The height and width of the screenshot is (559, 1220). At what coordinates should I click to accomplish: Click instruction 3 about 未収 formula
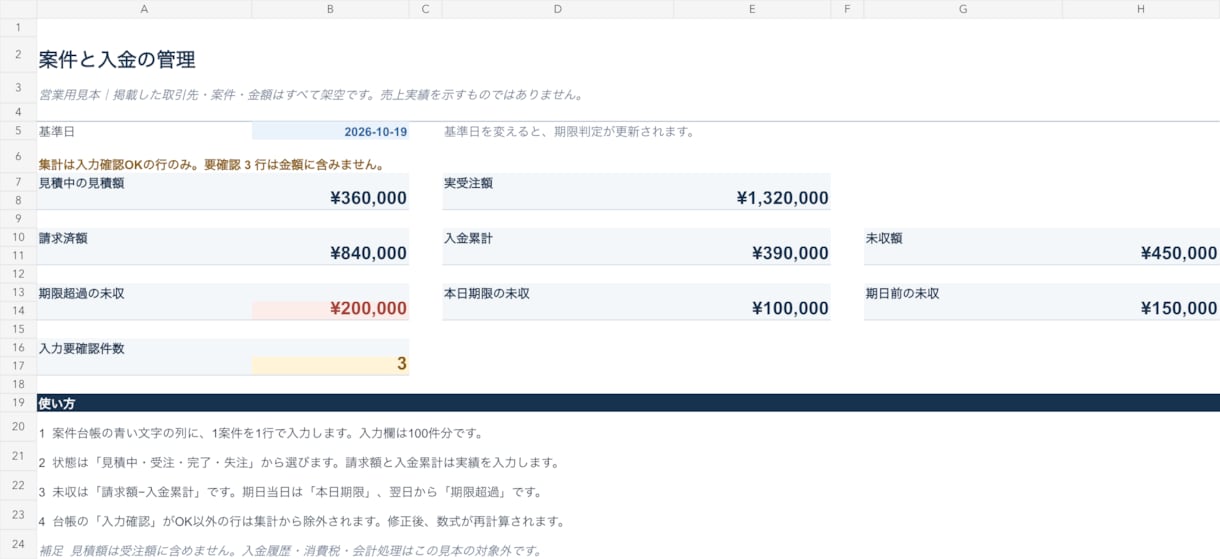[290, 492]
